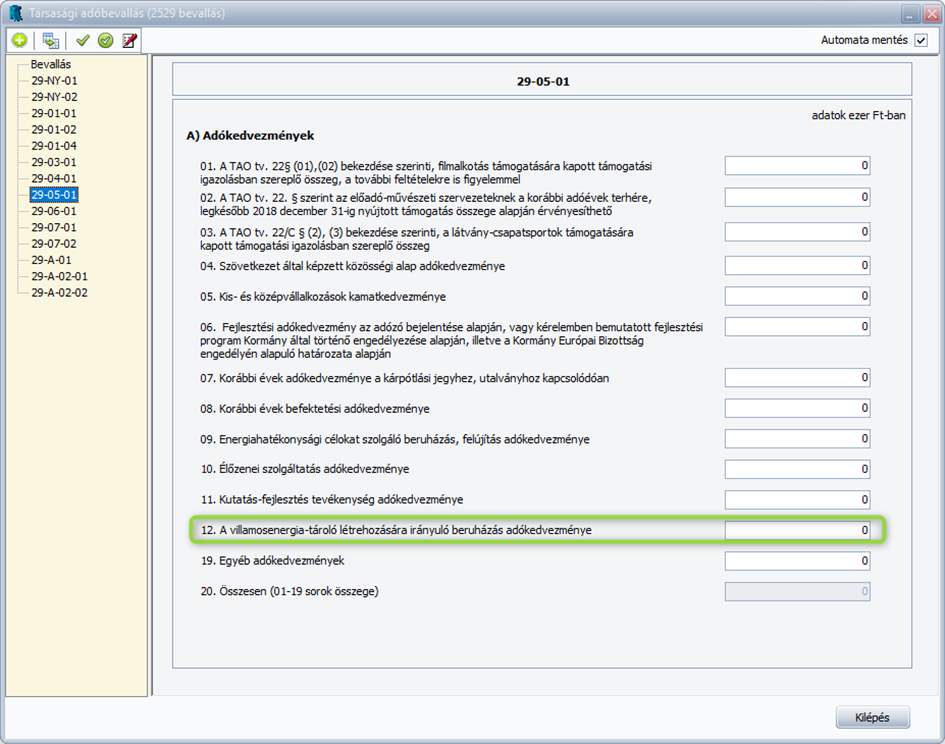This screenshot has height=744, width=945.
Task: Click label '05. Kis- és középvállalkozások kamatkedvezménye'
Action: [323, 297]
